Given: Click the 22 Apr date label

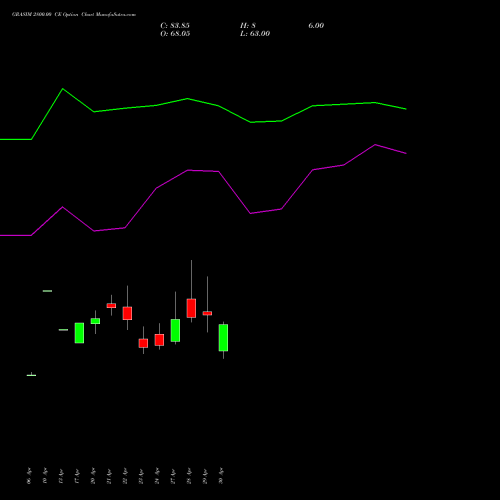Looking at the screenshot, I should tap(125, 476).
